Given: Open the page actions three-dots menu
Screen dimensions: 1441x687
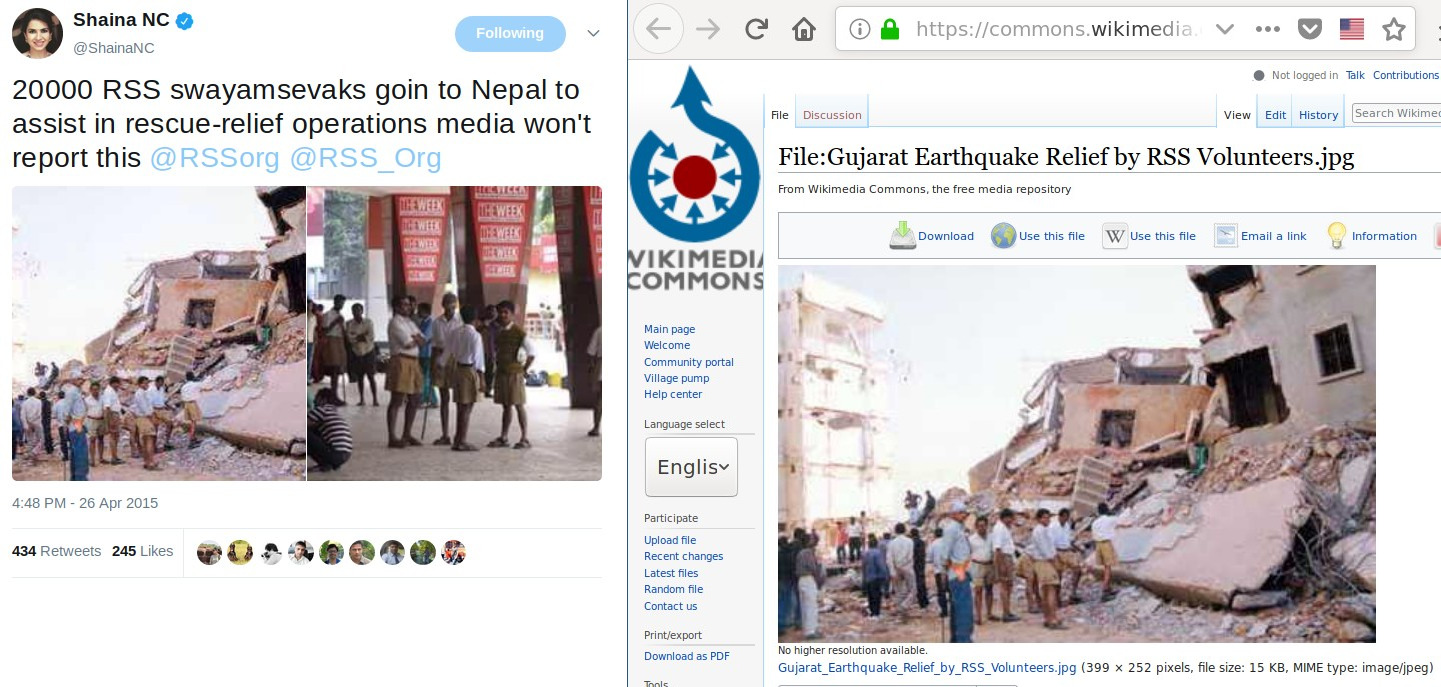Looking at the screenshot, I should click(x=1267, y=29).
